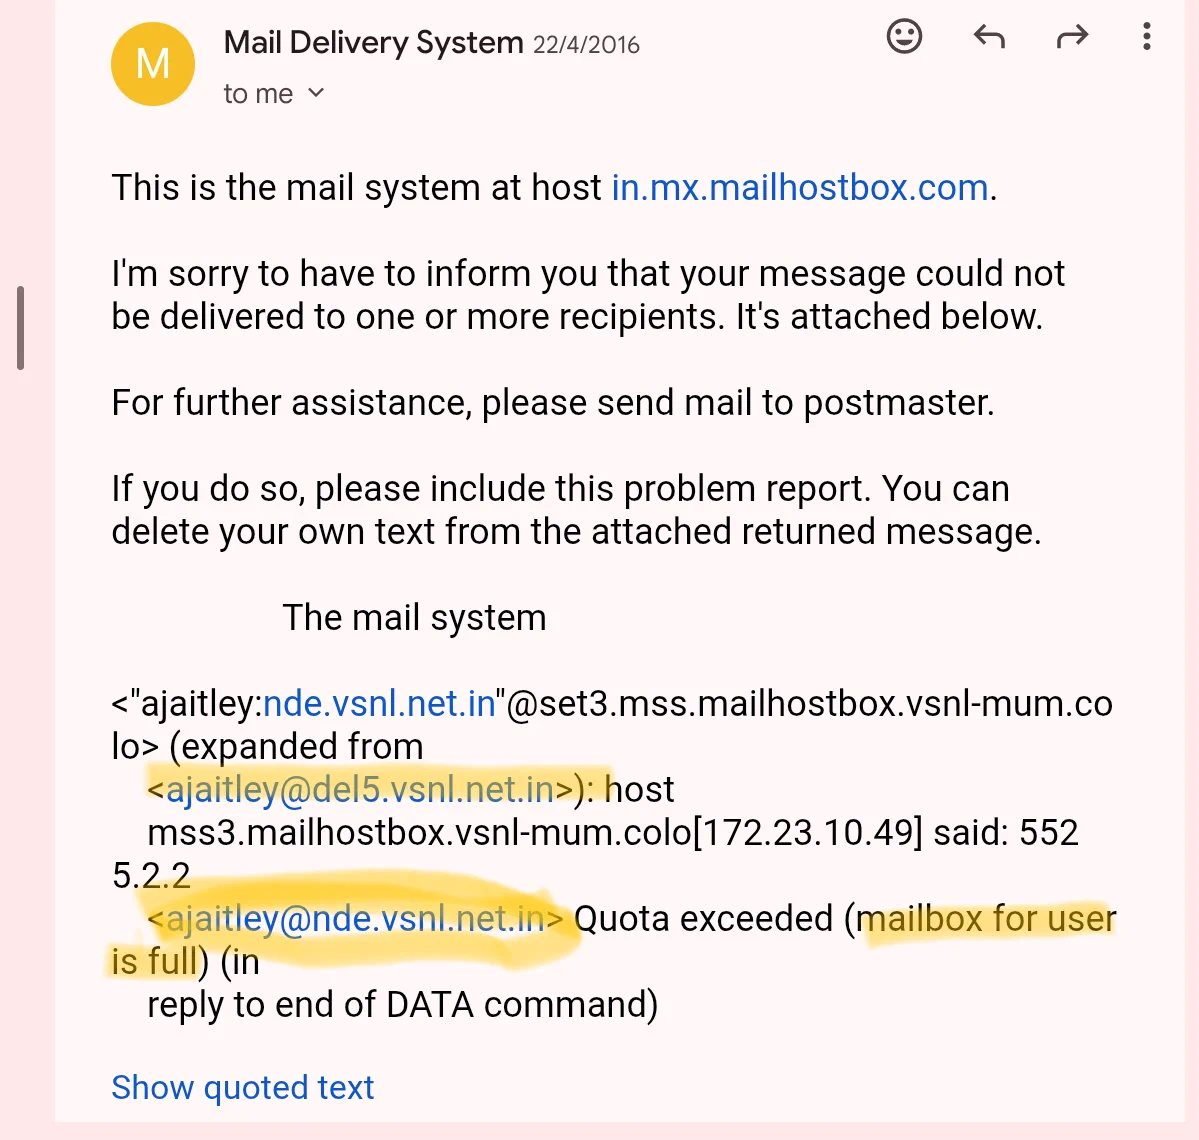Click the vertical scroll indicator on left edge
Screen dimensions: 1199x1140
[21, 328]
